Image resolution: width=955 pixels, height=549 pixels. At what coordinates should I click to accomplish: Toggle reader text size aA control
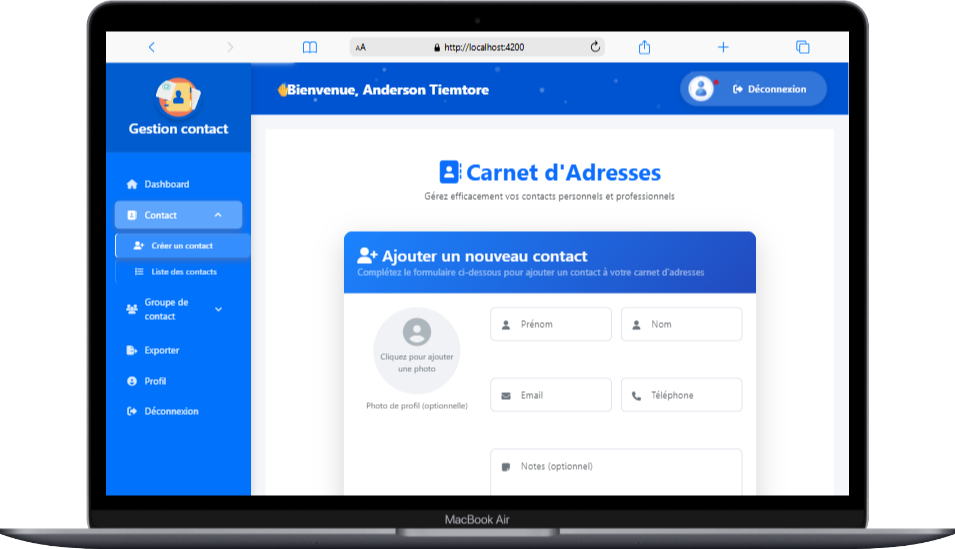coord(361,47)
